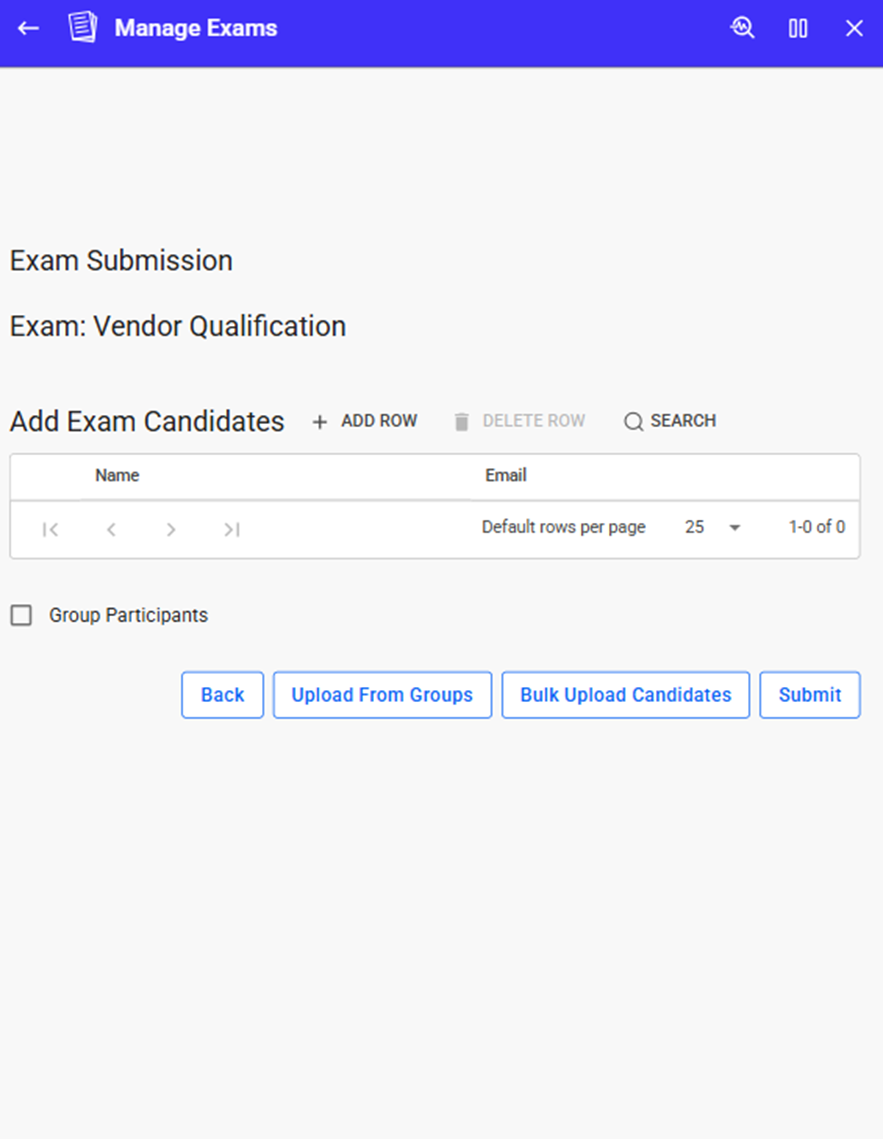This screenshot has height=1139, width=883.
Task: Close the Manage Exams panel
Action: click(854, 28)
